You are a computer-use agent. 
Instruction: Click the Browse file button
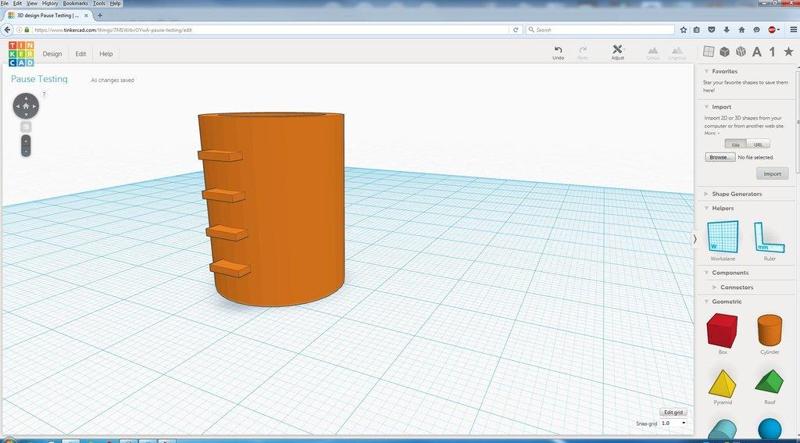point(718,157)
